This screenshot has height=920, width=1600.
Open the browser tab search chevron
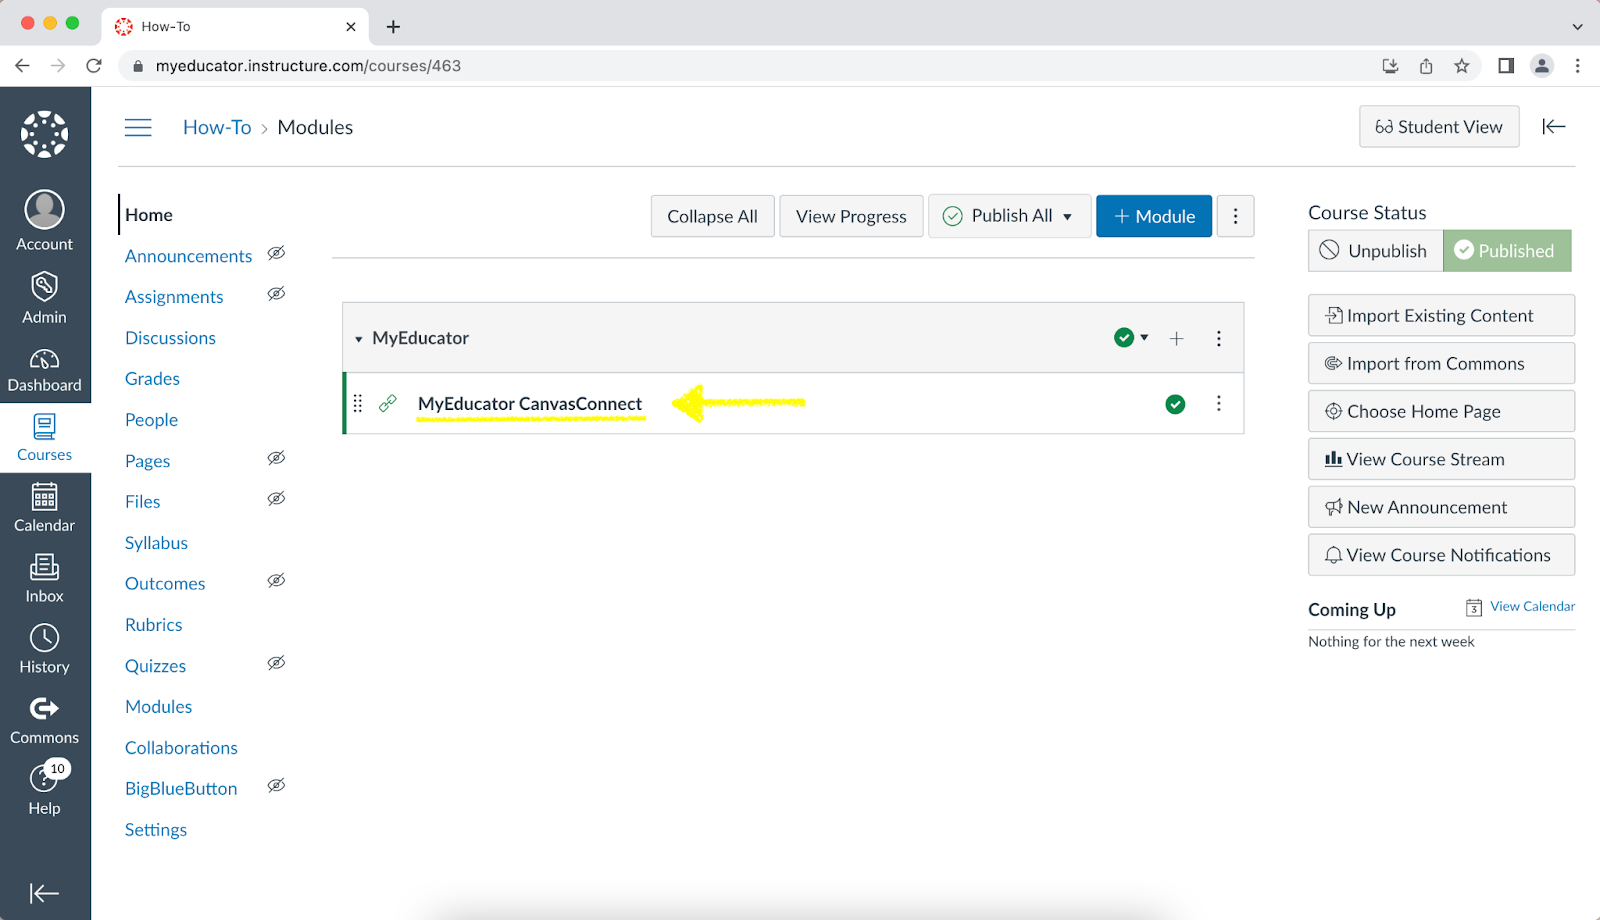pyautogui.click(x=1577, y=27)
